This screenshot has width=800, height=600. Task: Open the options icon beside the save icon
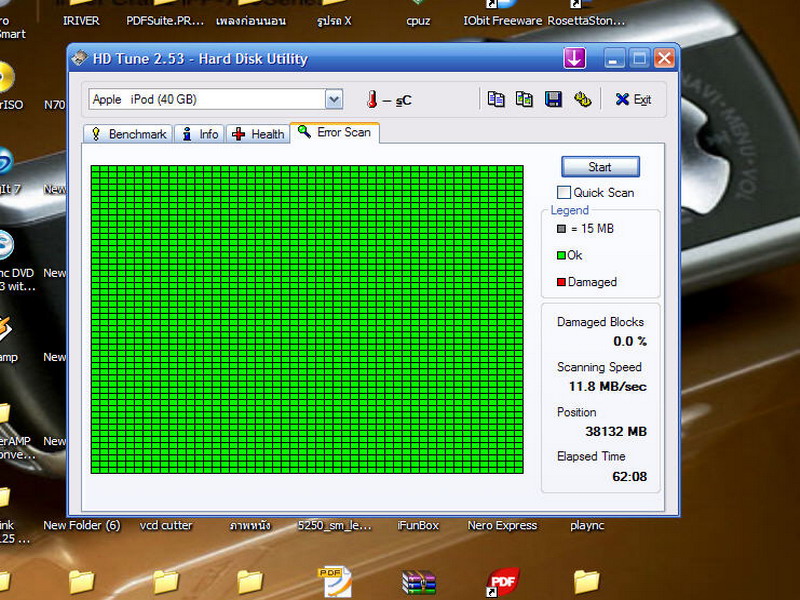coord(582,99)
